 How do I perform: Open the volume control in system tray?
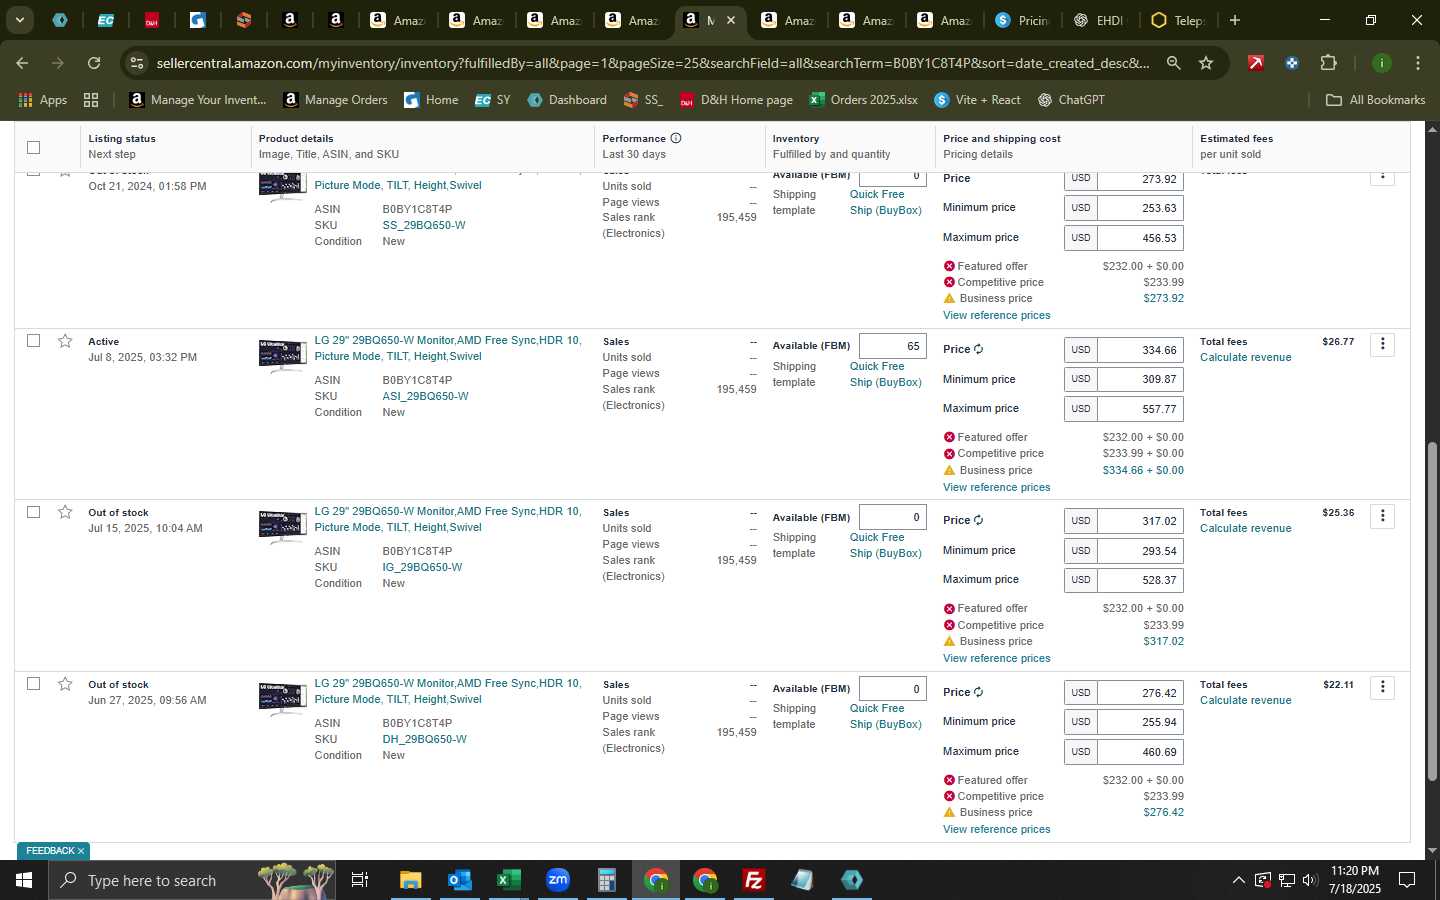1310,880
